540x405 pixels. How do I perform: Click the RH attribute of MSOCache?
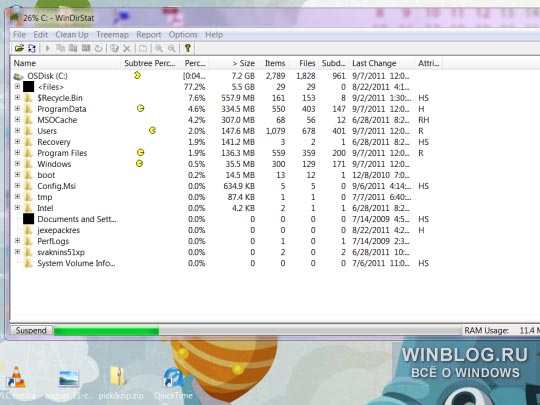tap(424, 120)
